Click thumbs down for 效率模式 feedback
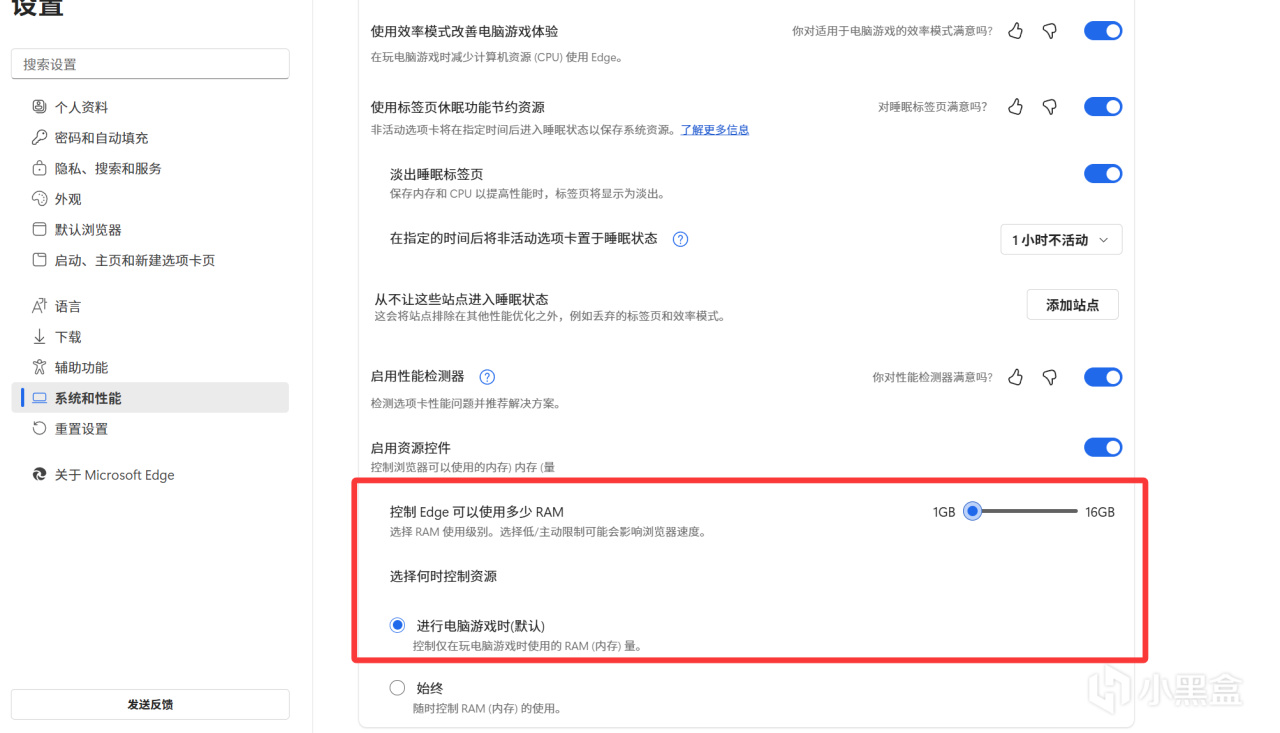The image size is (1280, 733). pos(1049,31)
